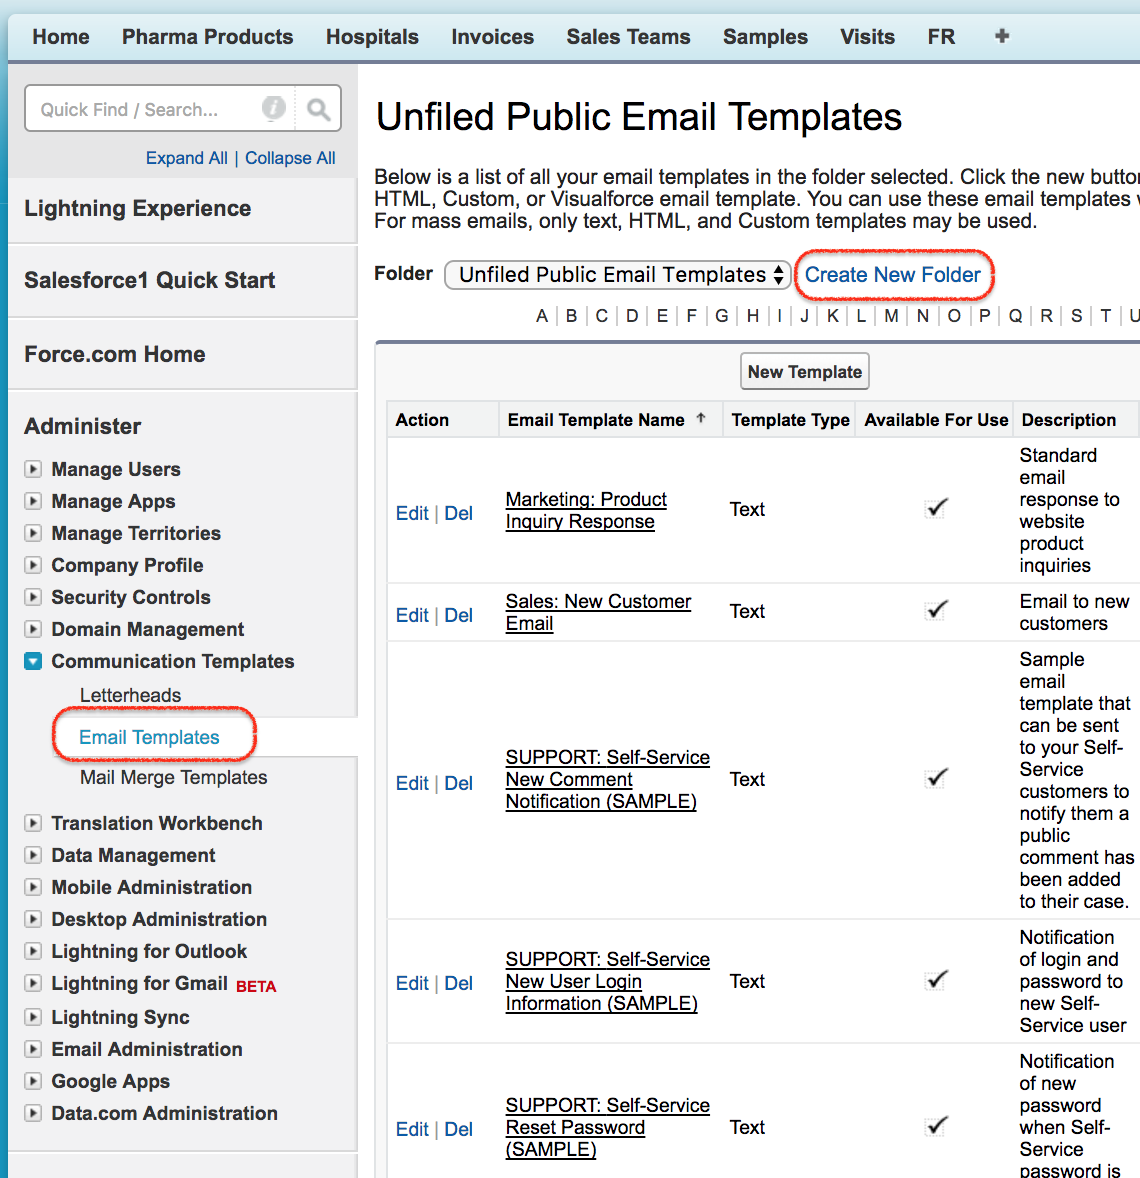Viewport: 1140px width, 1178px height.
Task: Click Collapse All in the sidebar
Action: tap(290, 158)
